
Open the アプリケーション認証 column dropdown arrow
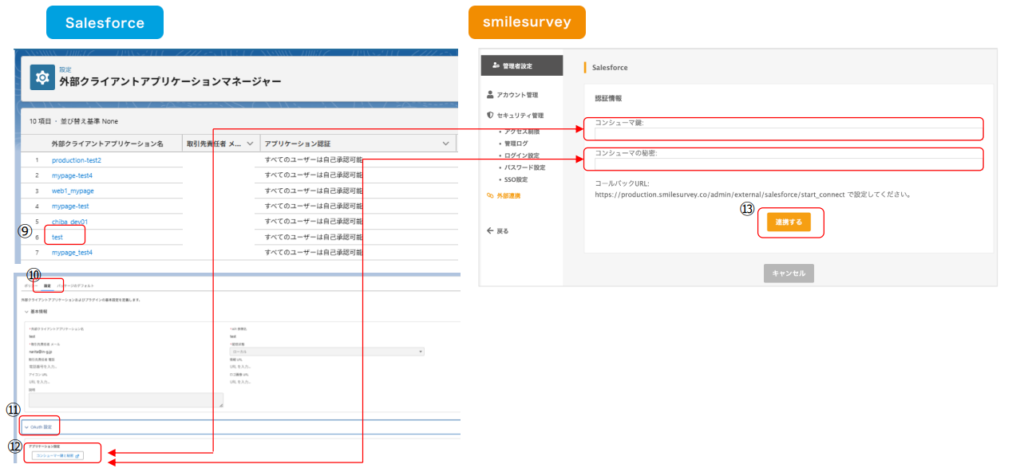pos(446,143)
